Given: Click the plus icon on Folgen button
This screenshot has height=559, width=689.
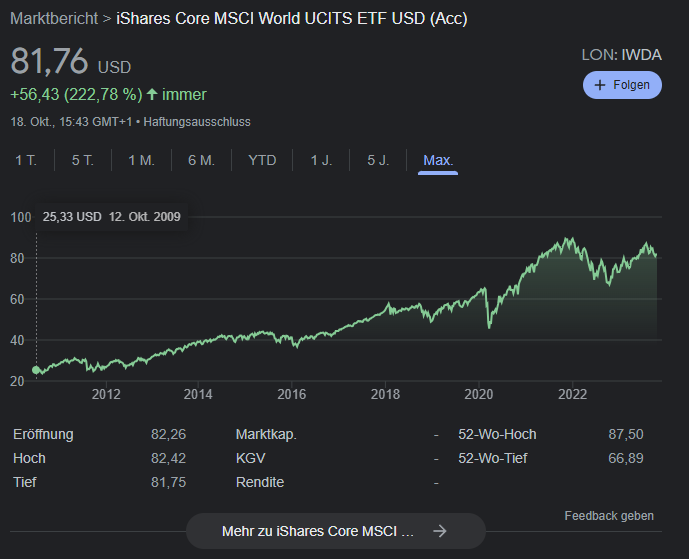Looking at the screenshot, I should (x=600, y=85).
